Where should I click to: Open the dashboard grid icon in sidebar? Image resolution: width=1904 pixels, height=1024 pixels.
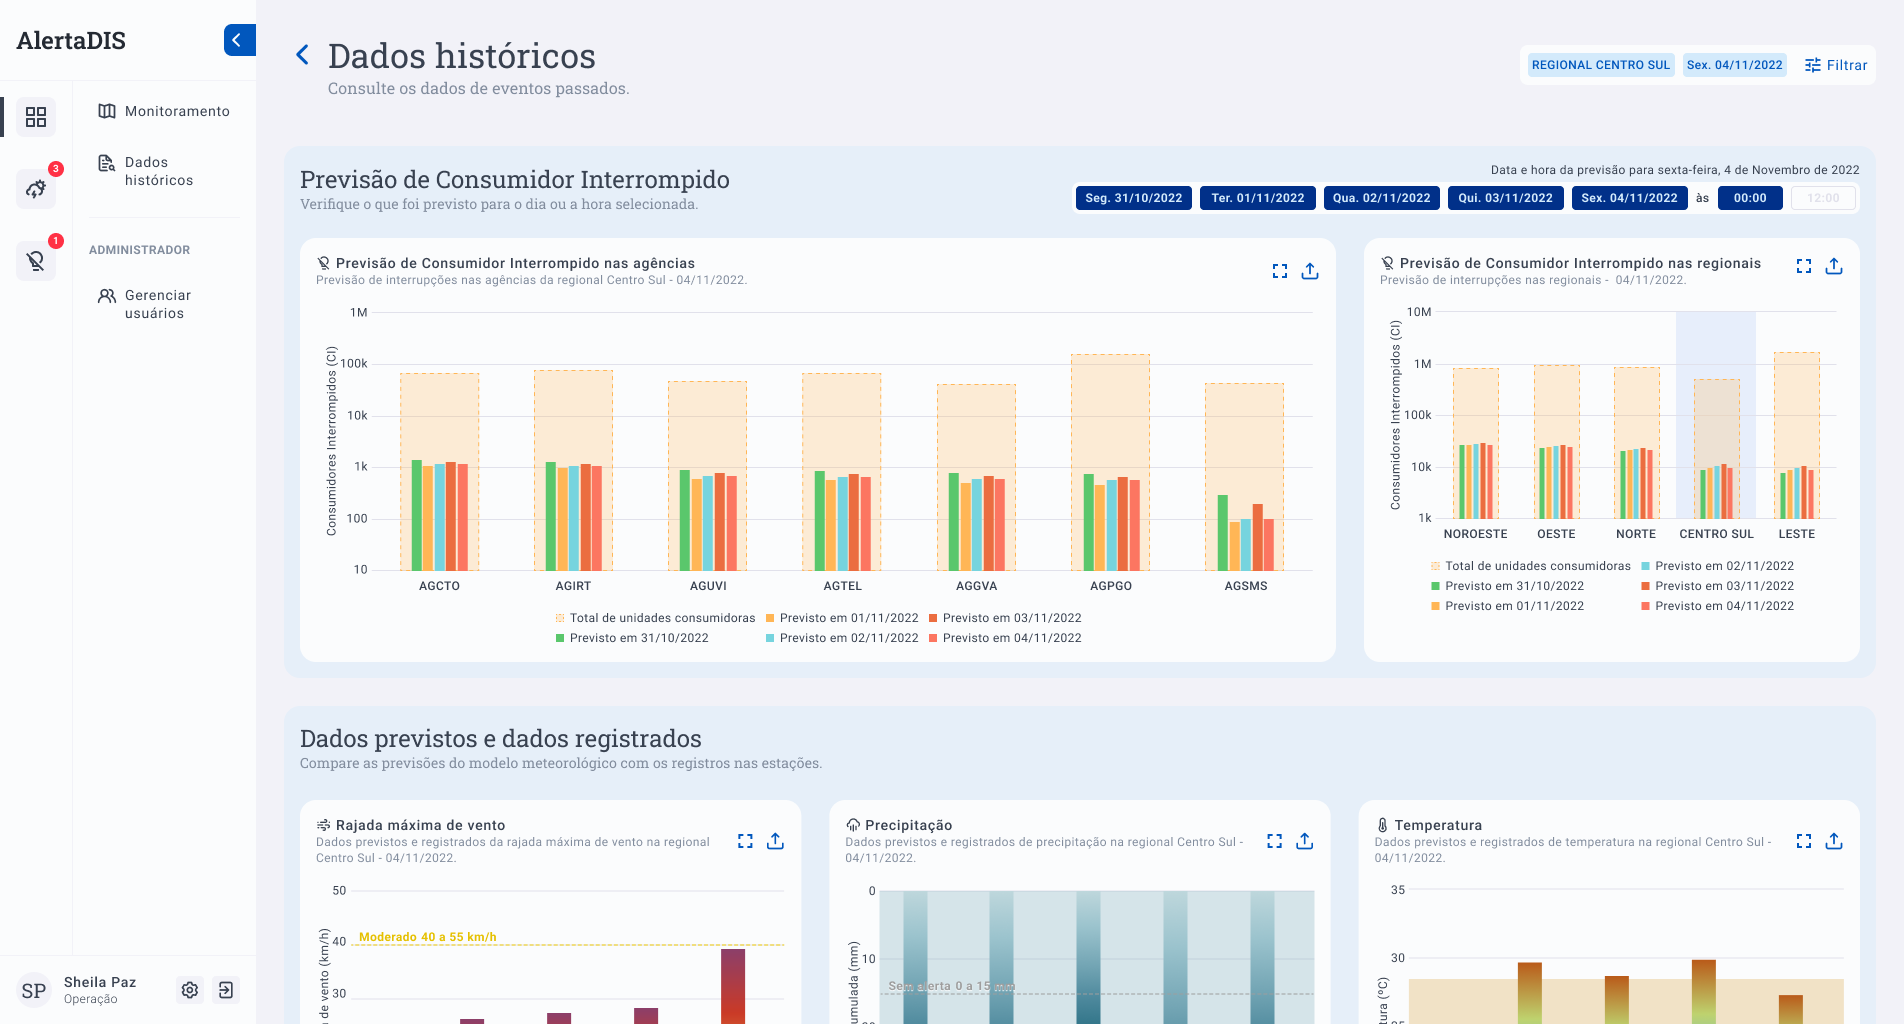point(36,117)
